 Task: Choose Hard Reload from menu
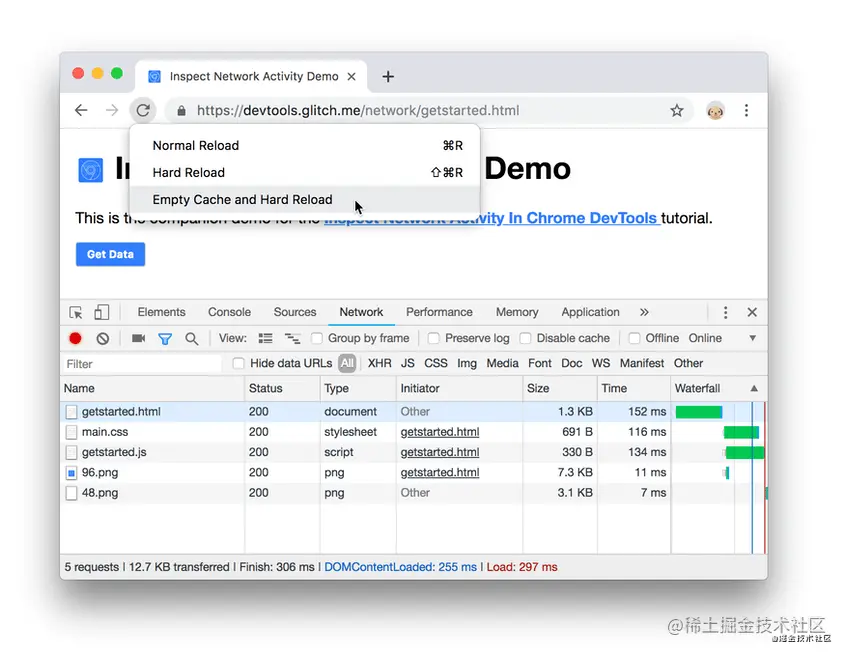coord(304,173)
